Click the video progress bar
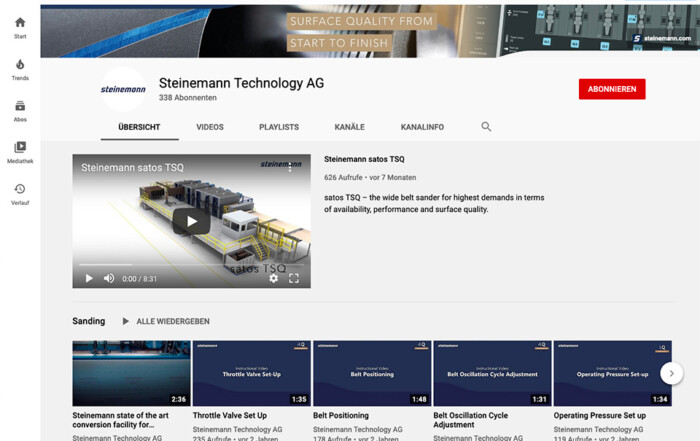Image resolution: width=700 pixels, height=441 pixels. [x=192, y=265]
